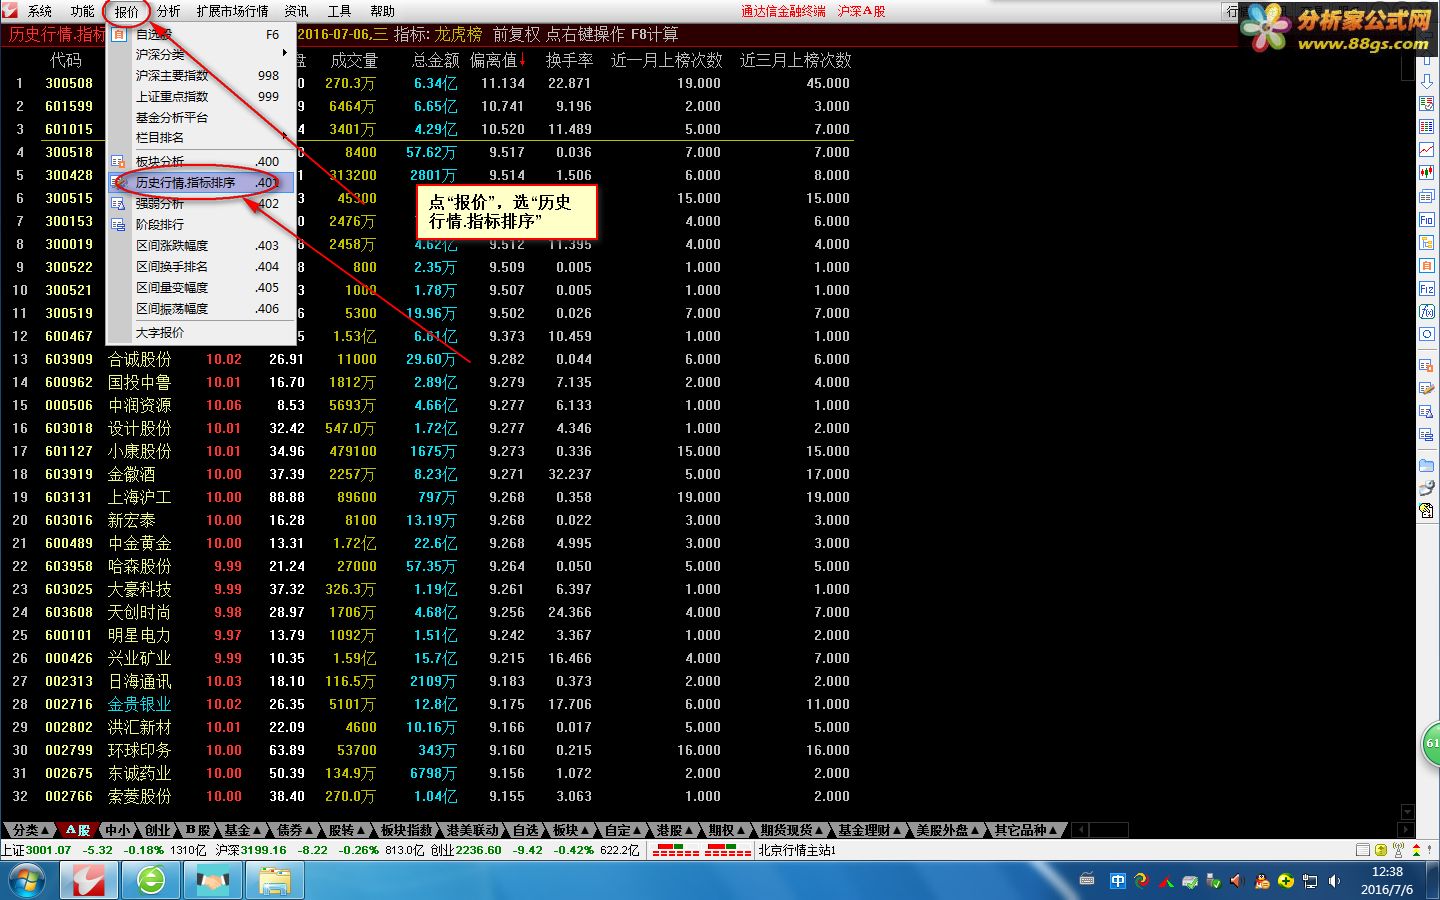Open the 扩展市场行情 menu
Image resolution: width=1440 pixels, height=900 pixels.
[232, 11]
